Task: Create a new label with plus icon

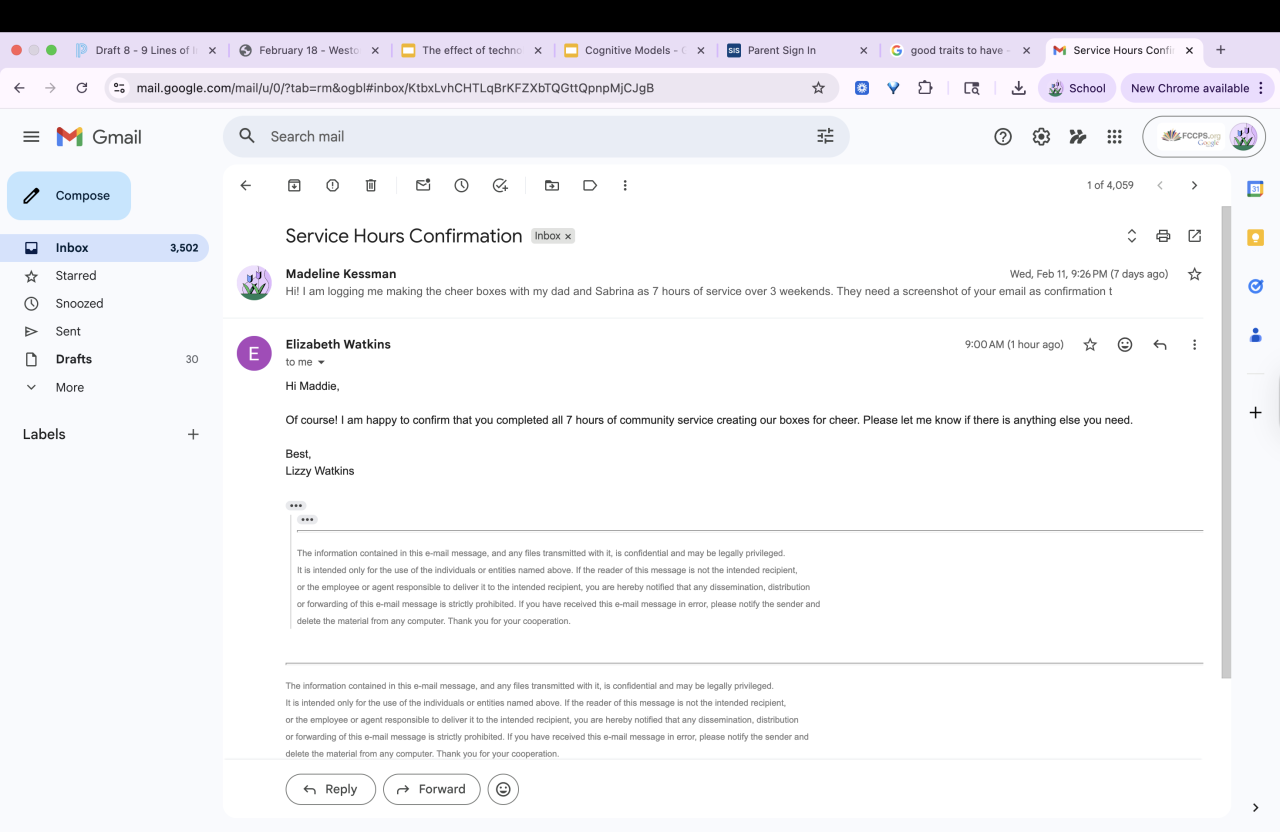Action: coord(193,435)
